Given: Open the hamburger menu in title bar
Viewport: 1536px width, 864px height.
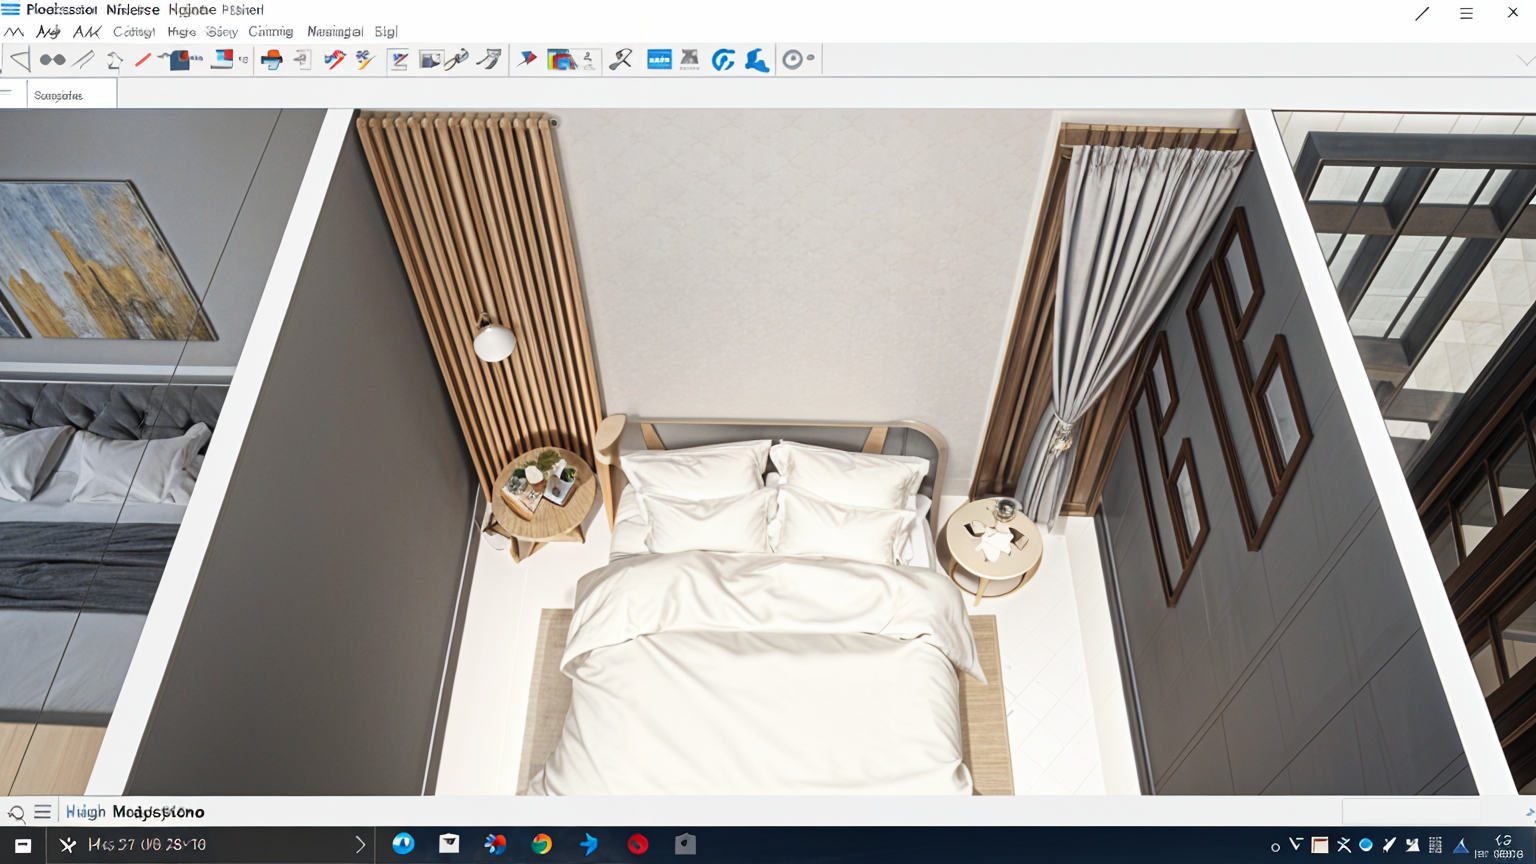Looking at the screenshot, I should [x=1466, y=13].
